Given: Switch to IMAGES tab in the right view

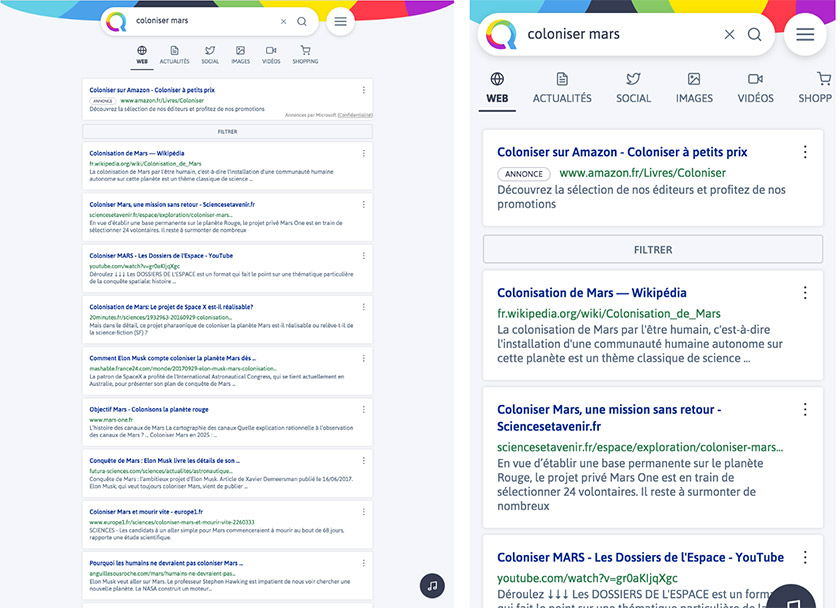Looking at the screenshot, I should click(694, 89).
